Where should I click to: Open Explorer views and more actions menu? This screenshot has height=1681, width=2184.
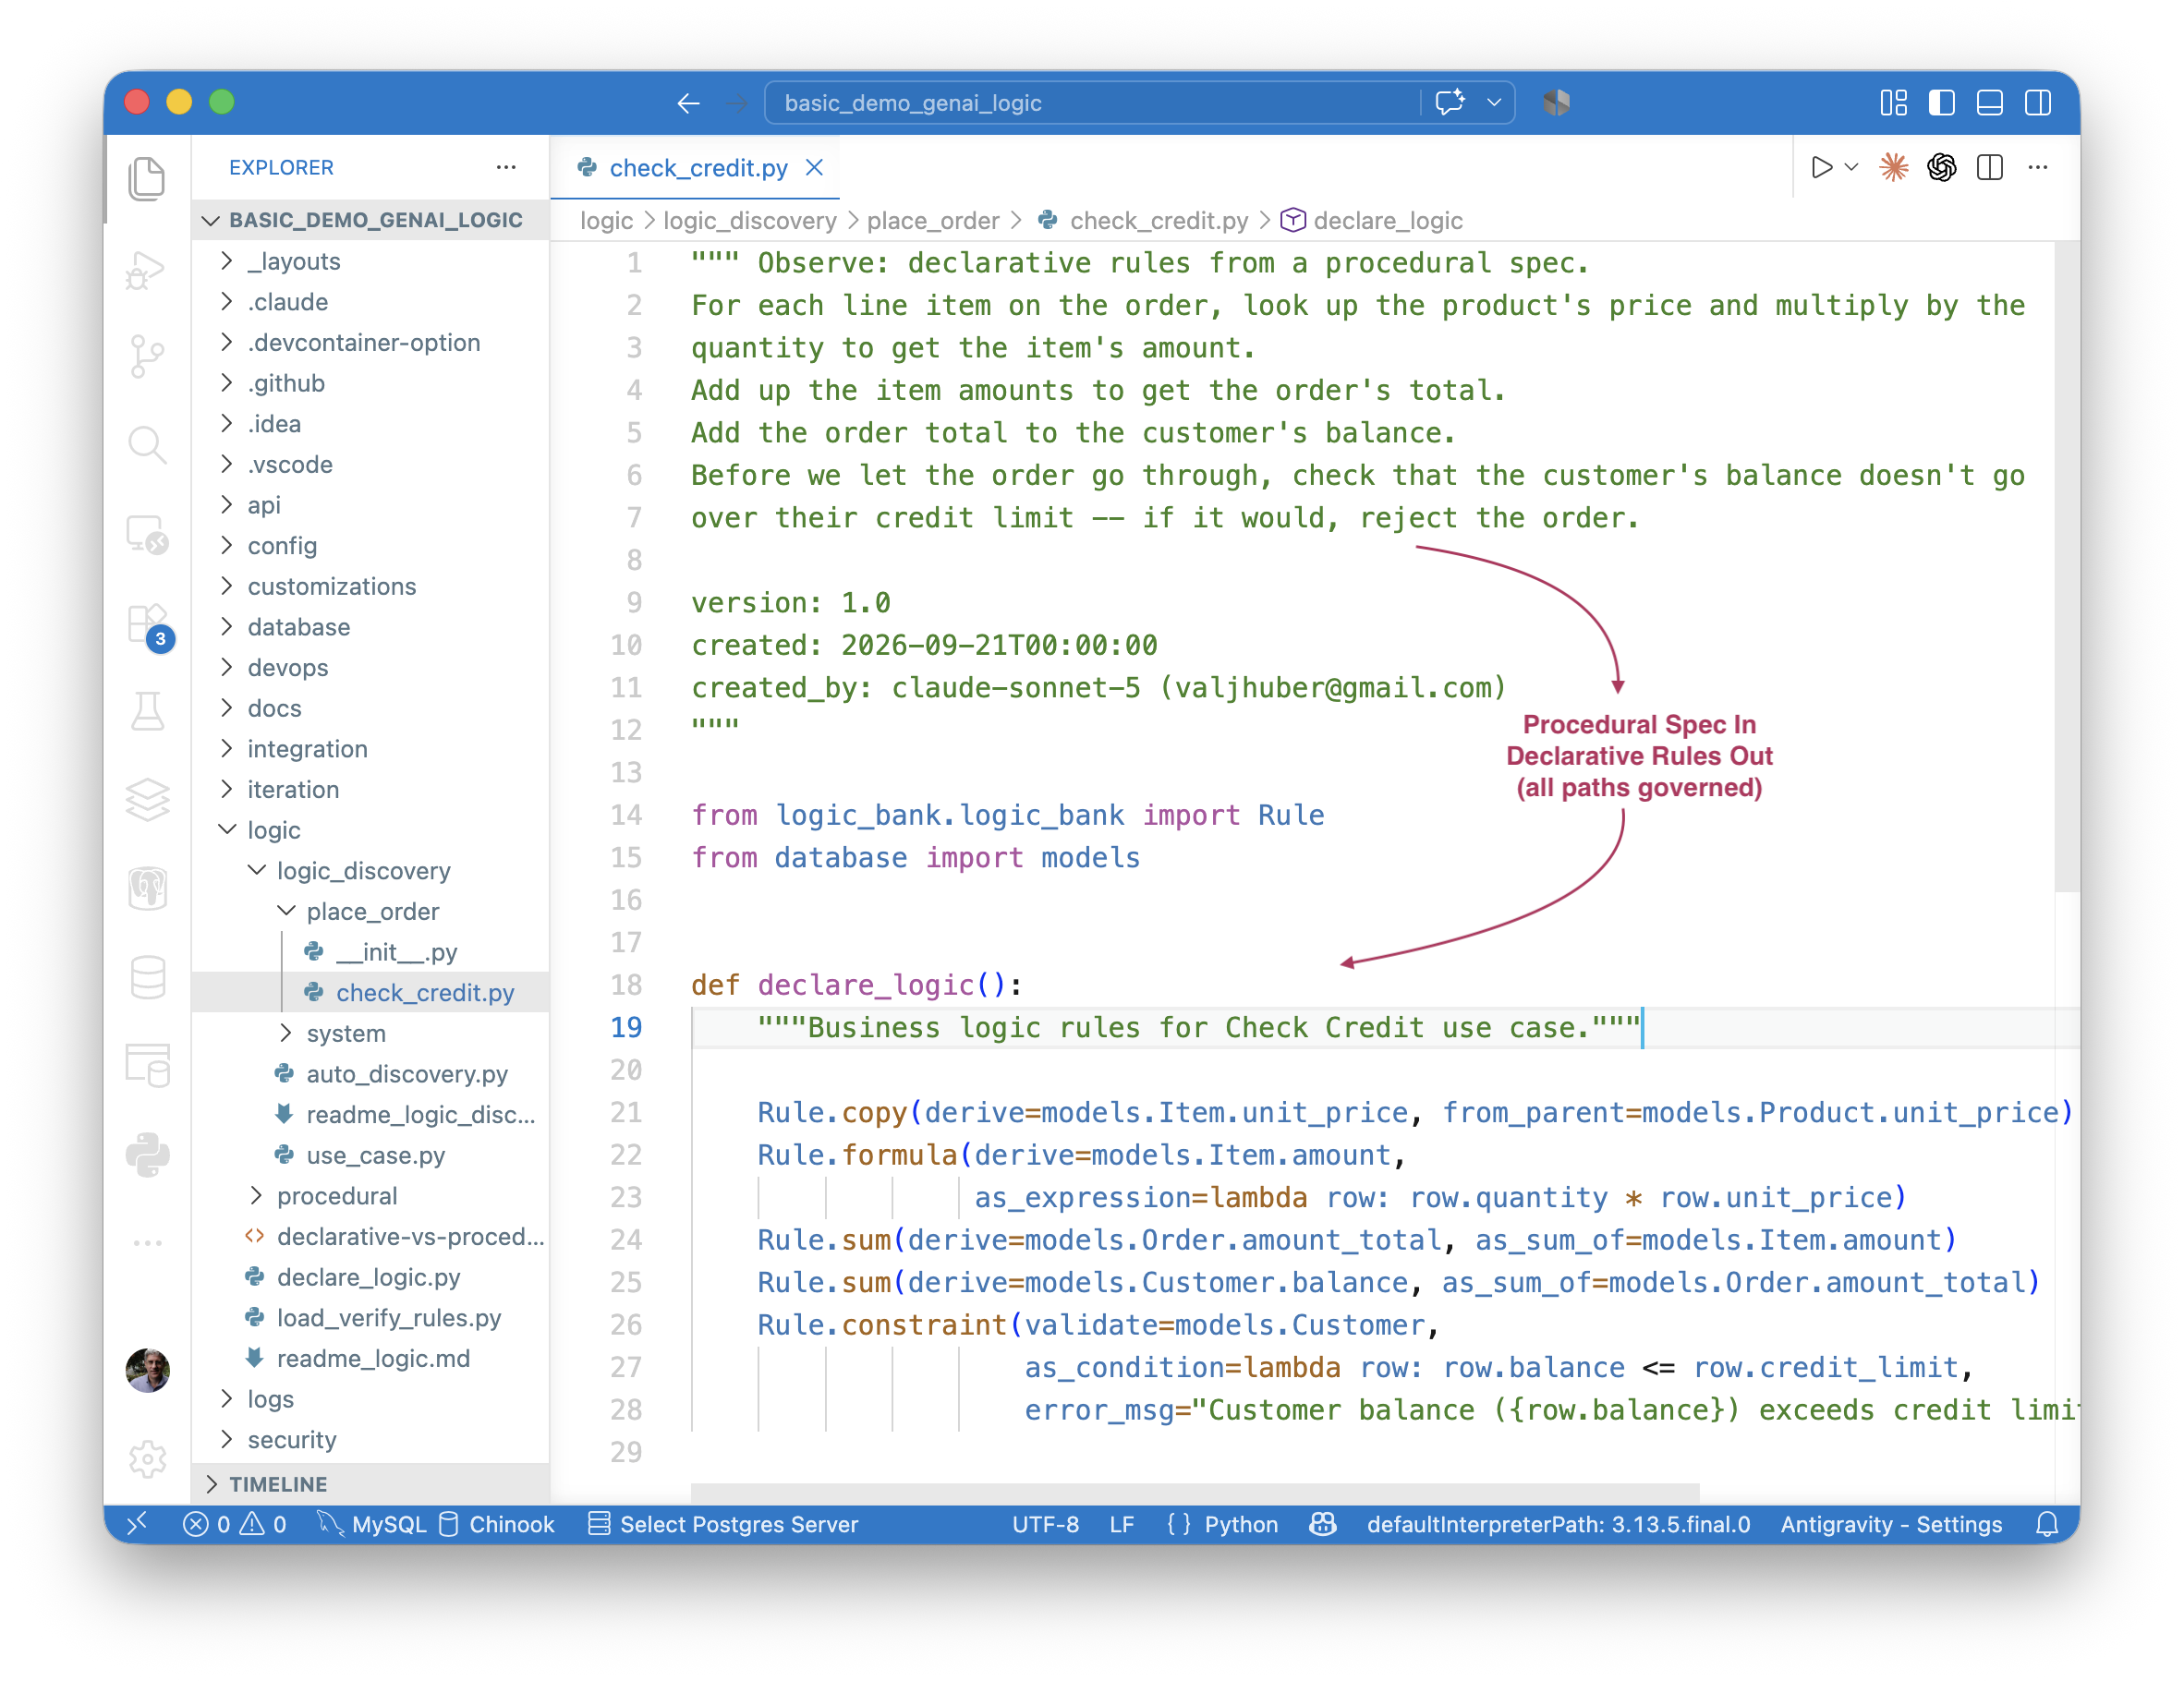point(506,167)
